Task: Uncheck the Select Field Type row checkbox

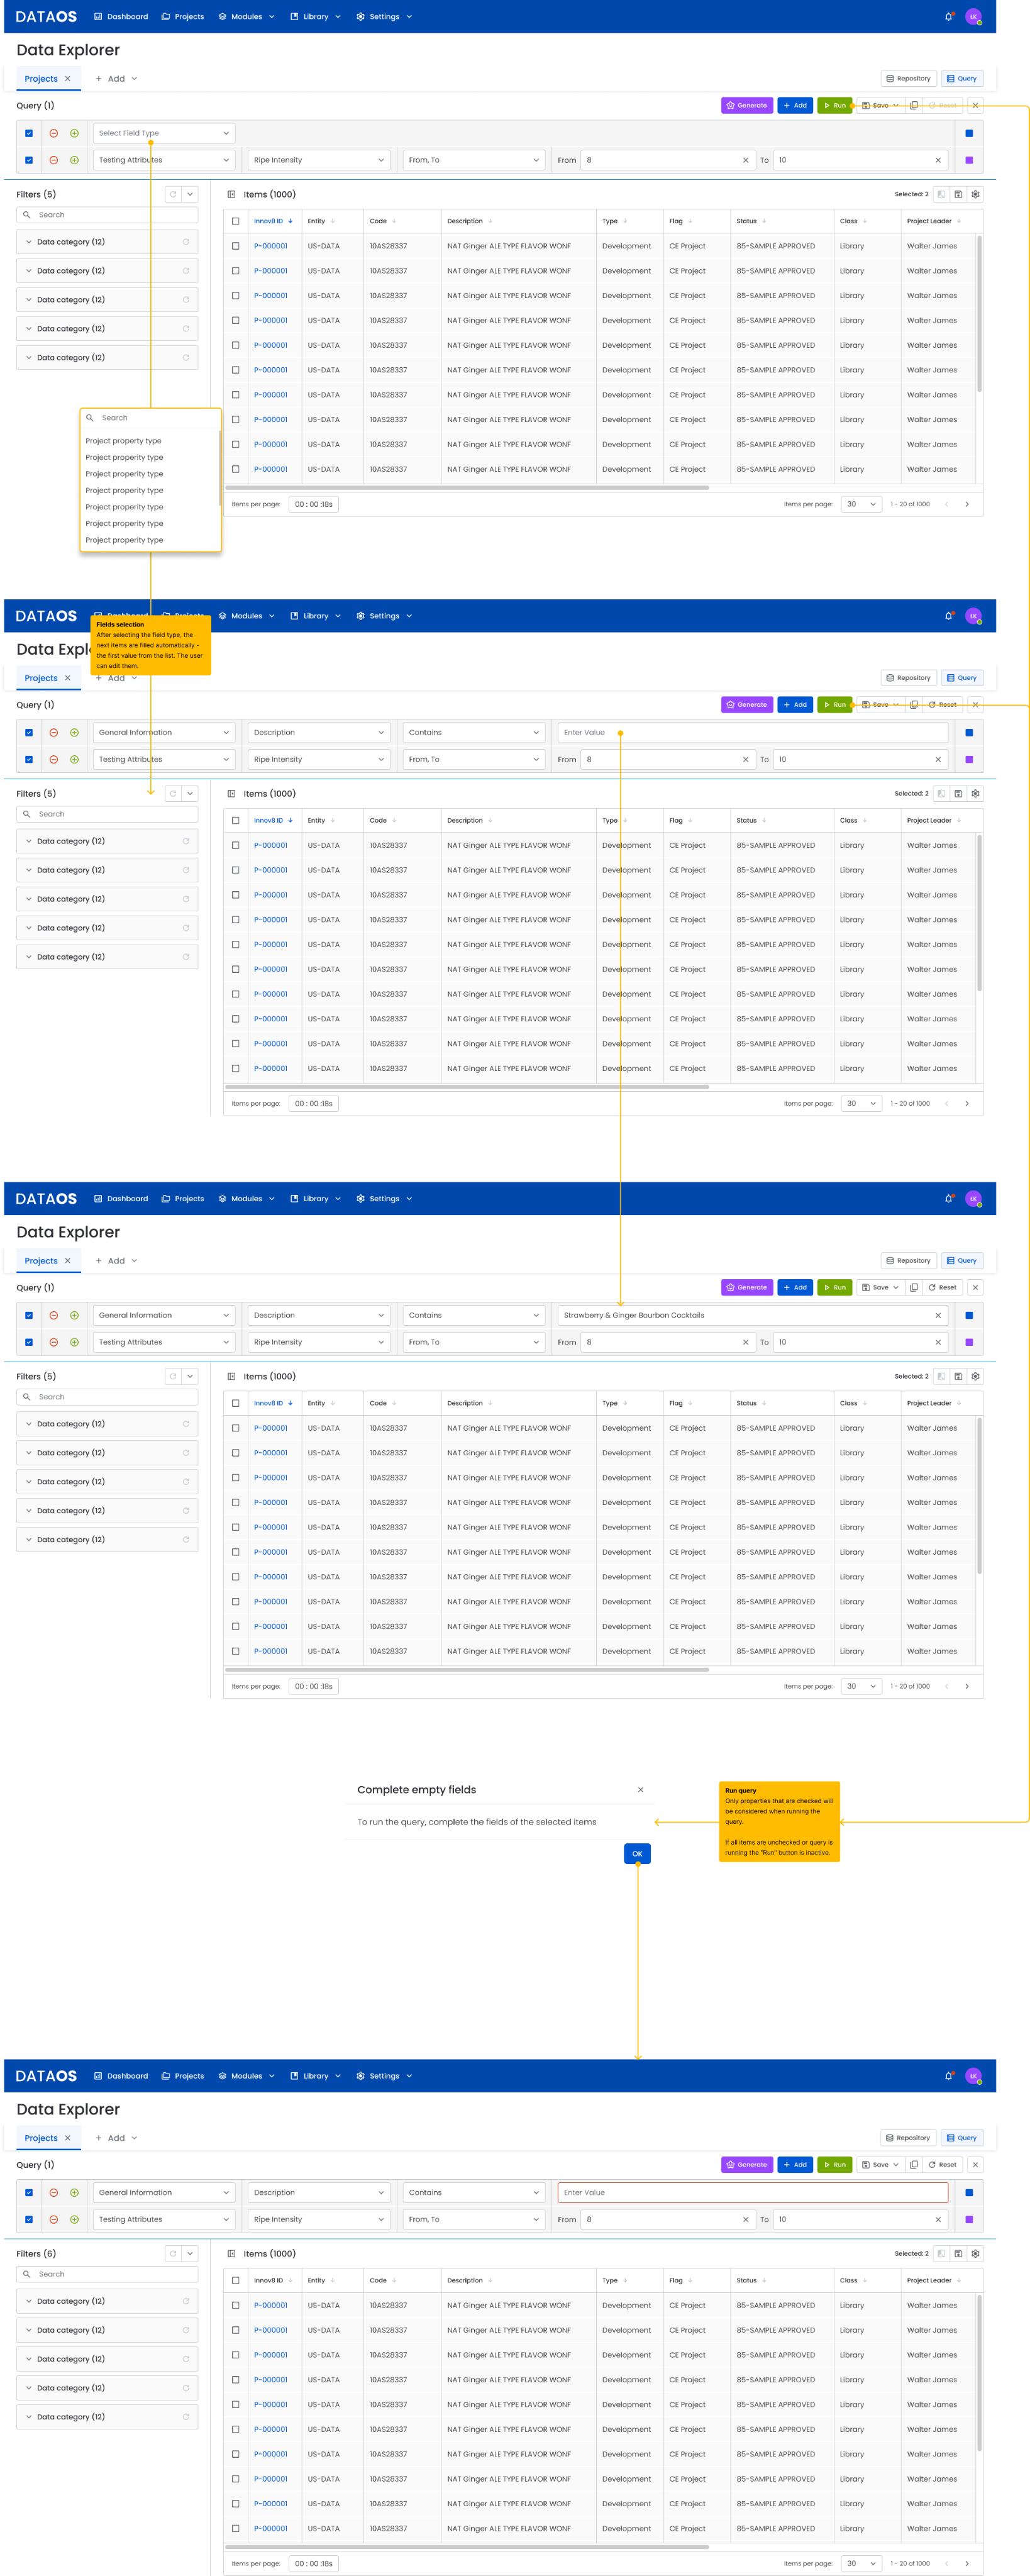Action: coord(29,133)
